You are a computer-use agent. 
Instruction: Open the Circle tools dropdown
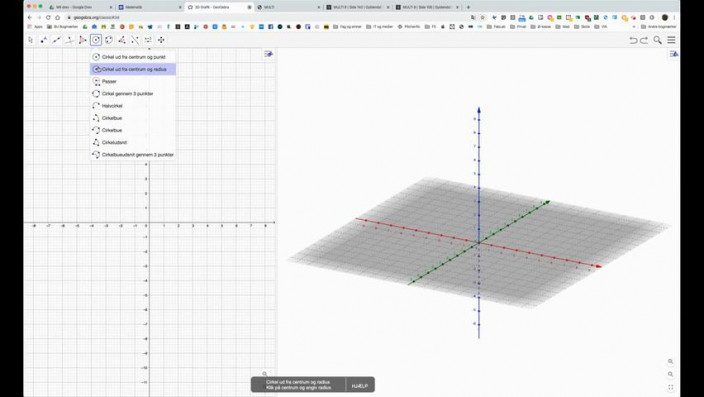[x=96, y=40]
